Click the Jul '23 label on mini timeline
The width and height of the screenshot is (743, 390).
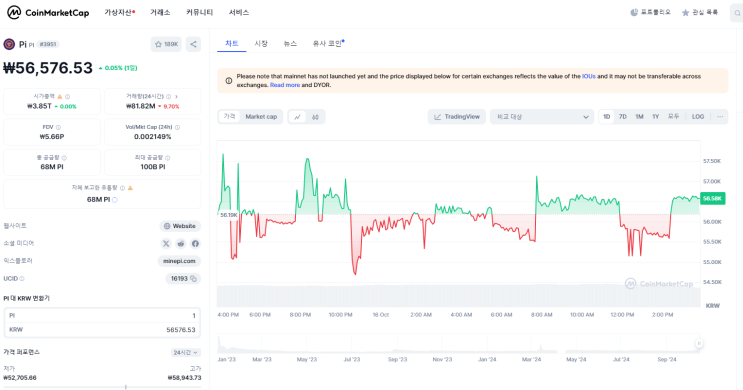click(x=352, y=360)
